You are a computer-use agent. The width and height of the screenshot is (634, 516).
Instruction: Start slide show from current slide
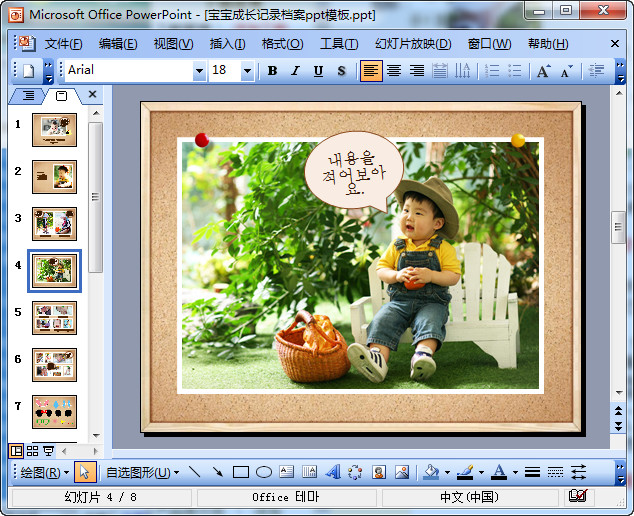coord(49,451)
